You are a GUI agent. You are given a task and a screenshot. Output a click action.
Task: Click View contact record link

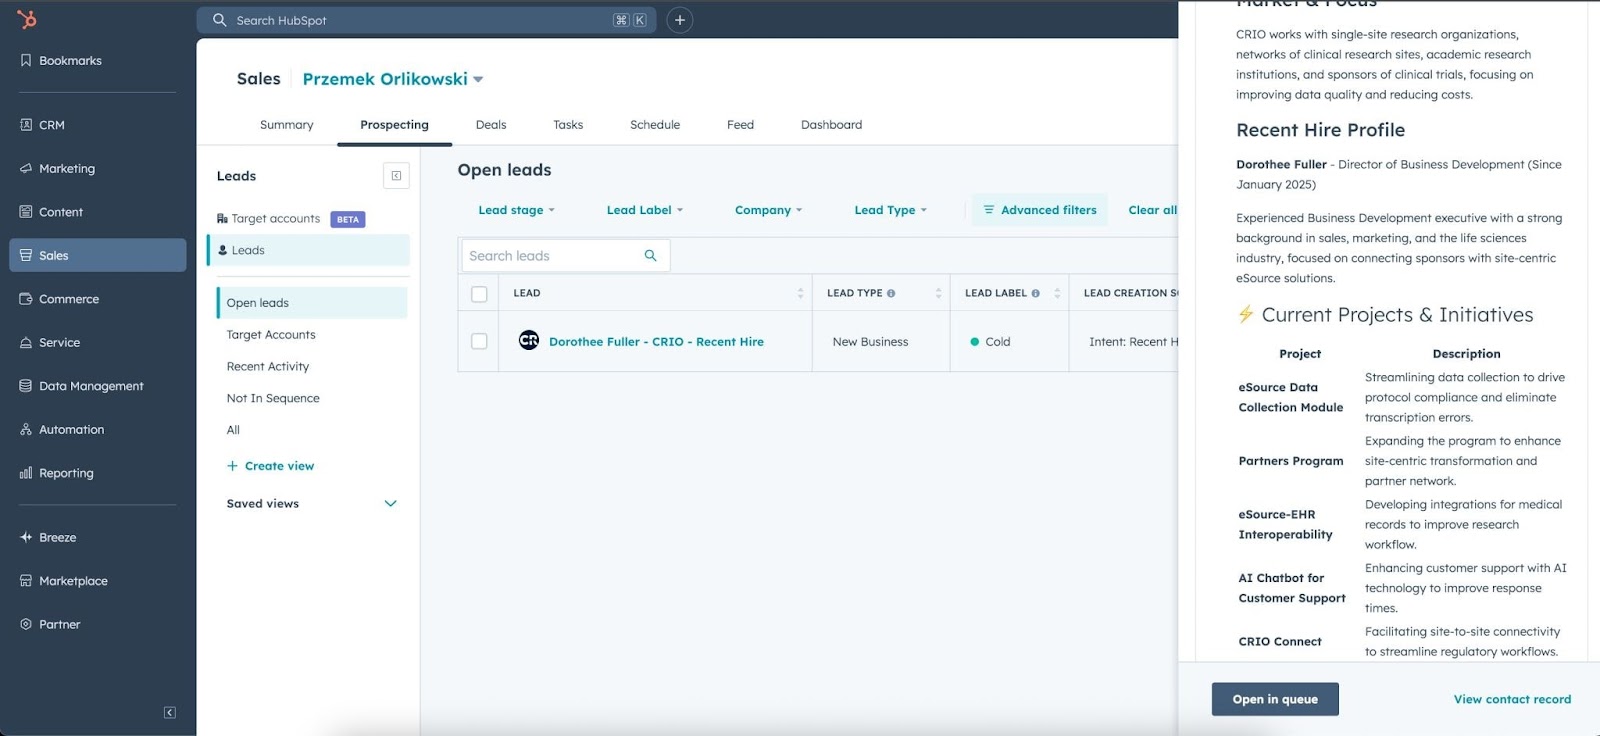[x=1512, y=699]
